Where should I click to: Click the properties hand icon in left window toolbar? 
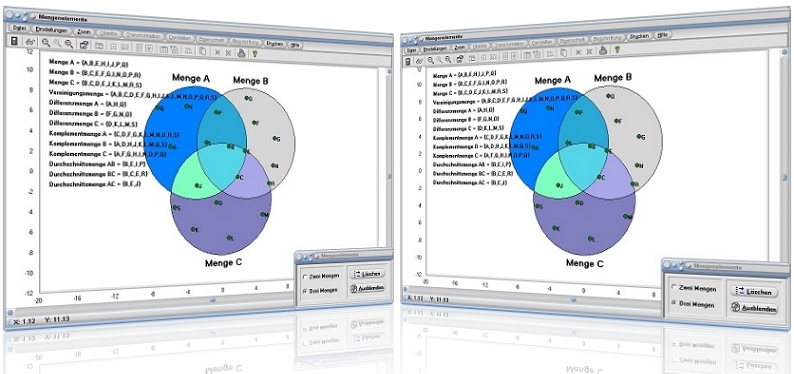84,45
